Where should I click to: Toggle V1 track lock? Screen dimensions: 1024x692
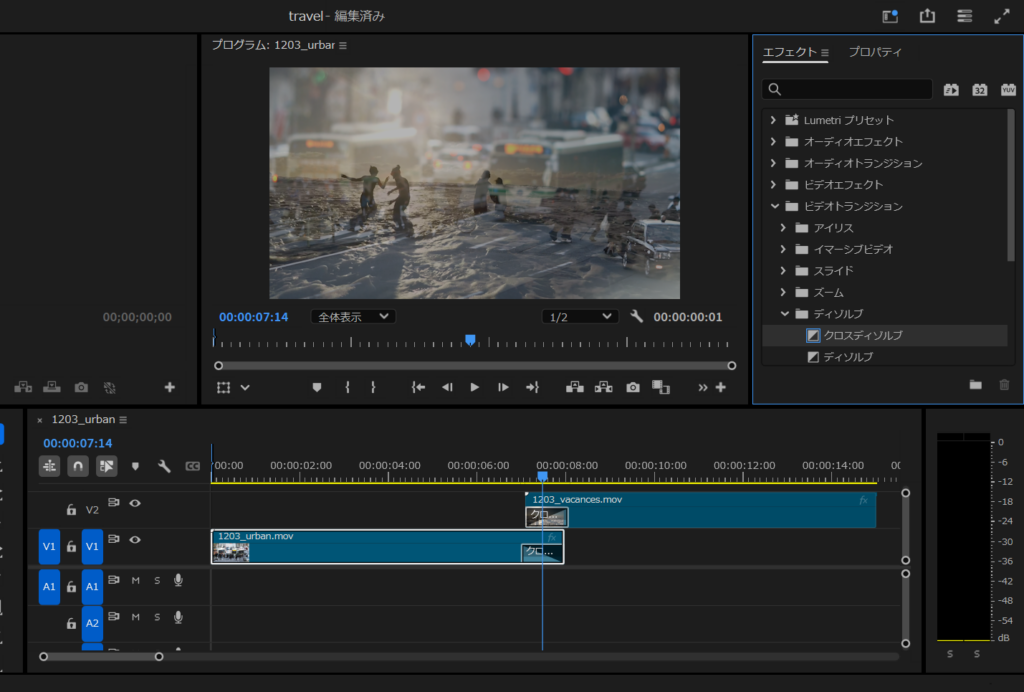71,547
